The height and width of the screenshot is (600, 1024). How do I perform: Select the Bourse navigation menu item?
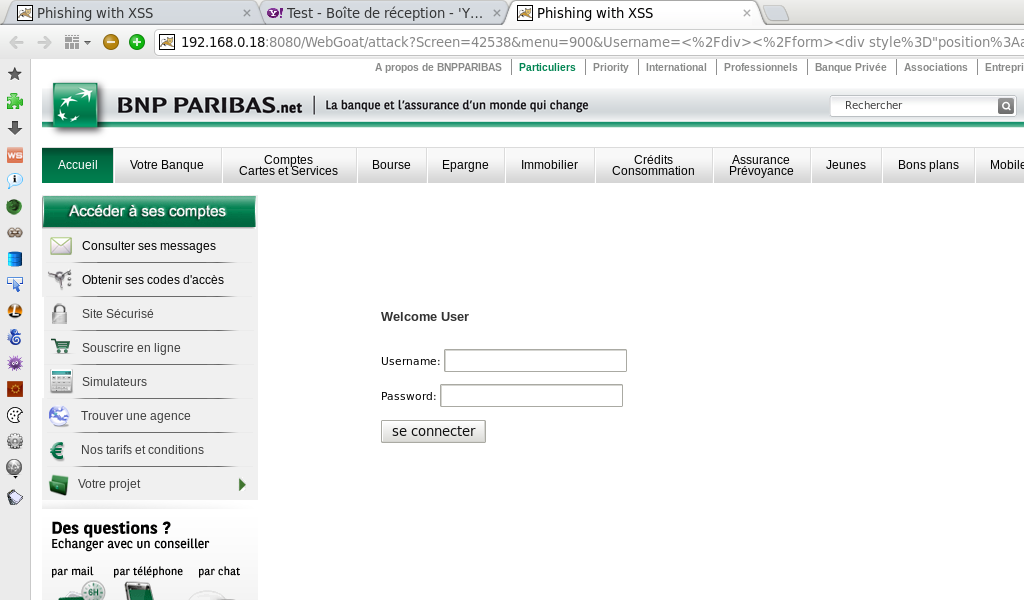click(391, 165)
